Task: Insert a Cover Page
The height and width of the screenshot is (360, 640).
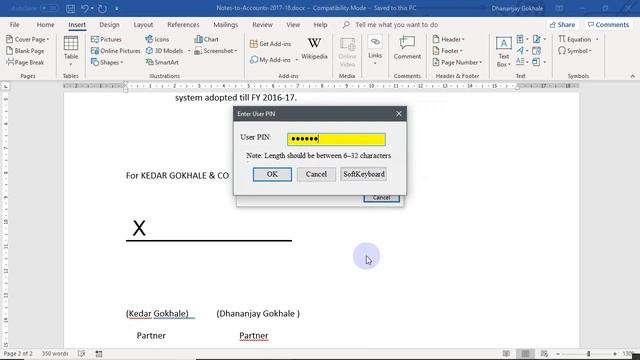Action: pyautogui.click(x=27, y=39)
